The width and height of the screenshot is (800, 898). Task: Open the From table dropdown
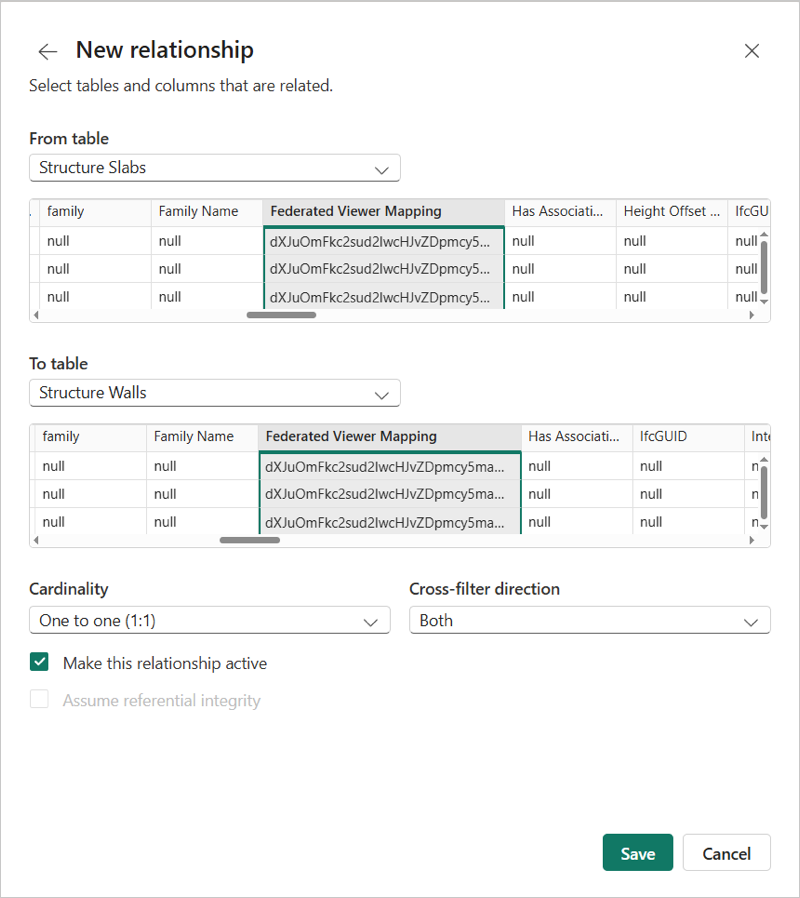coord(214,168)
